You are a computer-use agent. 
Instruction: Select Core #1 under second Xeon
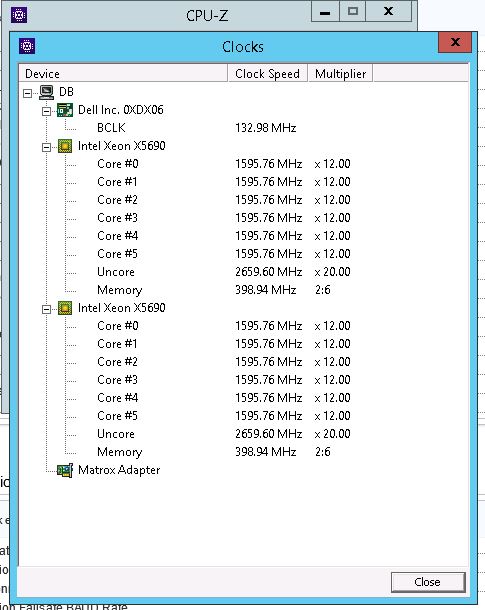pos(117,344)
